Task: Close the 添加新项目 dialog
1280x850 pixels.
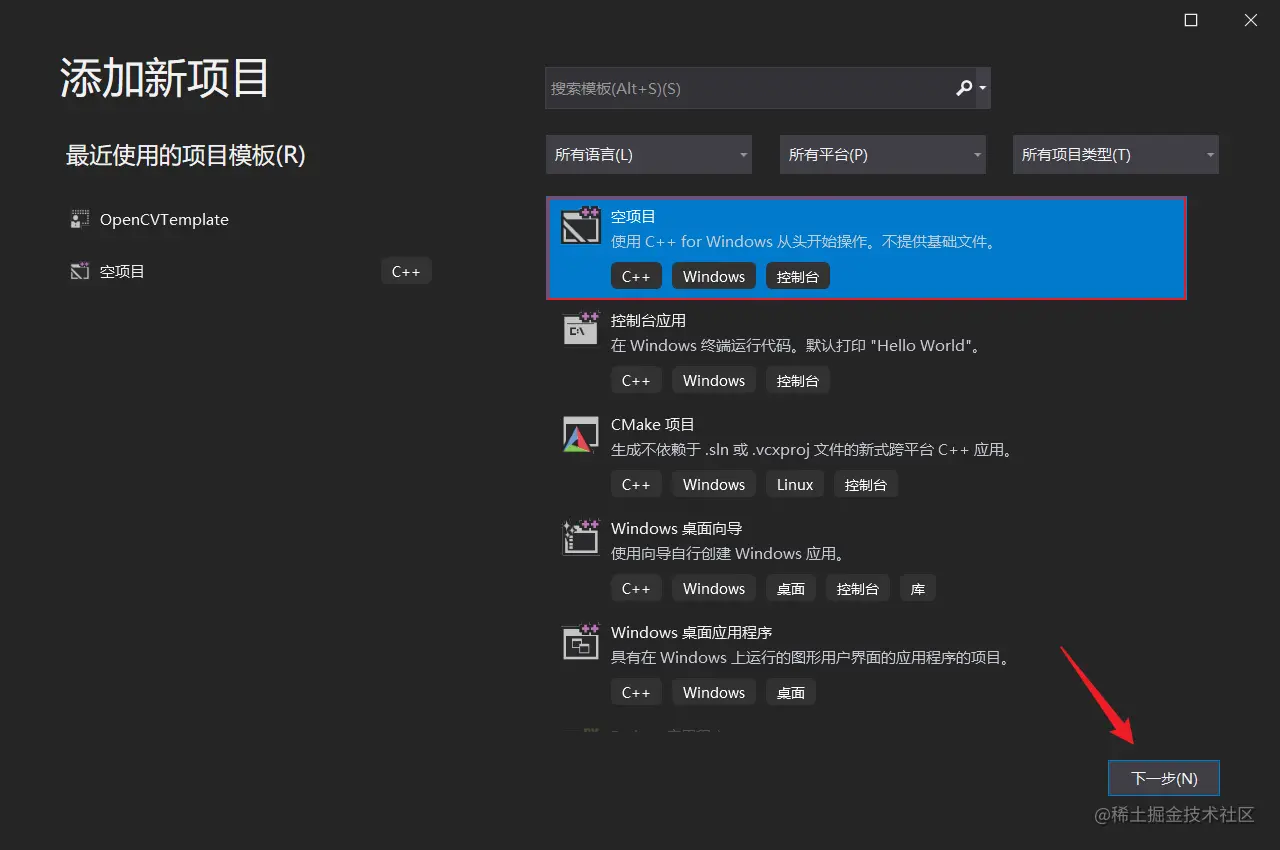Action: pos(1250,20)
